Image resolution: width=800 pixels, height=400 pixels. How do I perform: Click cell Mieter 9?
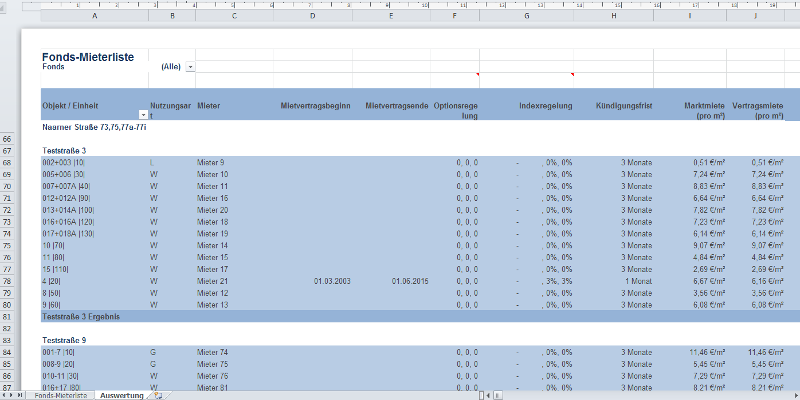[211, 163]
